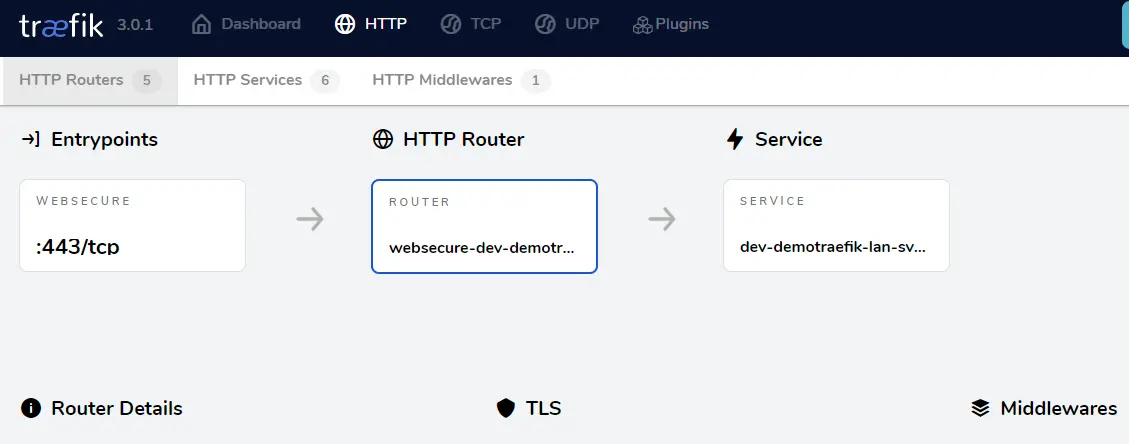This screenshot has width=1129, height=444.
Task: Click the Plugins cubes icon
Action: coord(642,25)
